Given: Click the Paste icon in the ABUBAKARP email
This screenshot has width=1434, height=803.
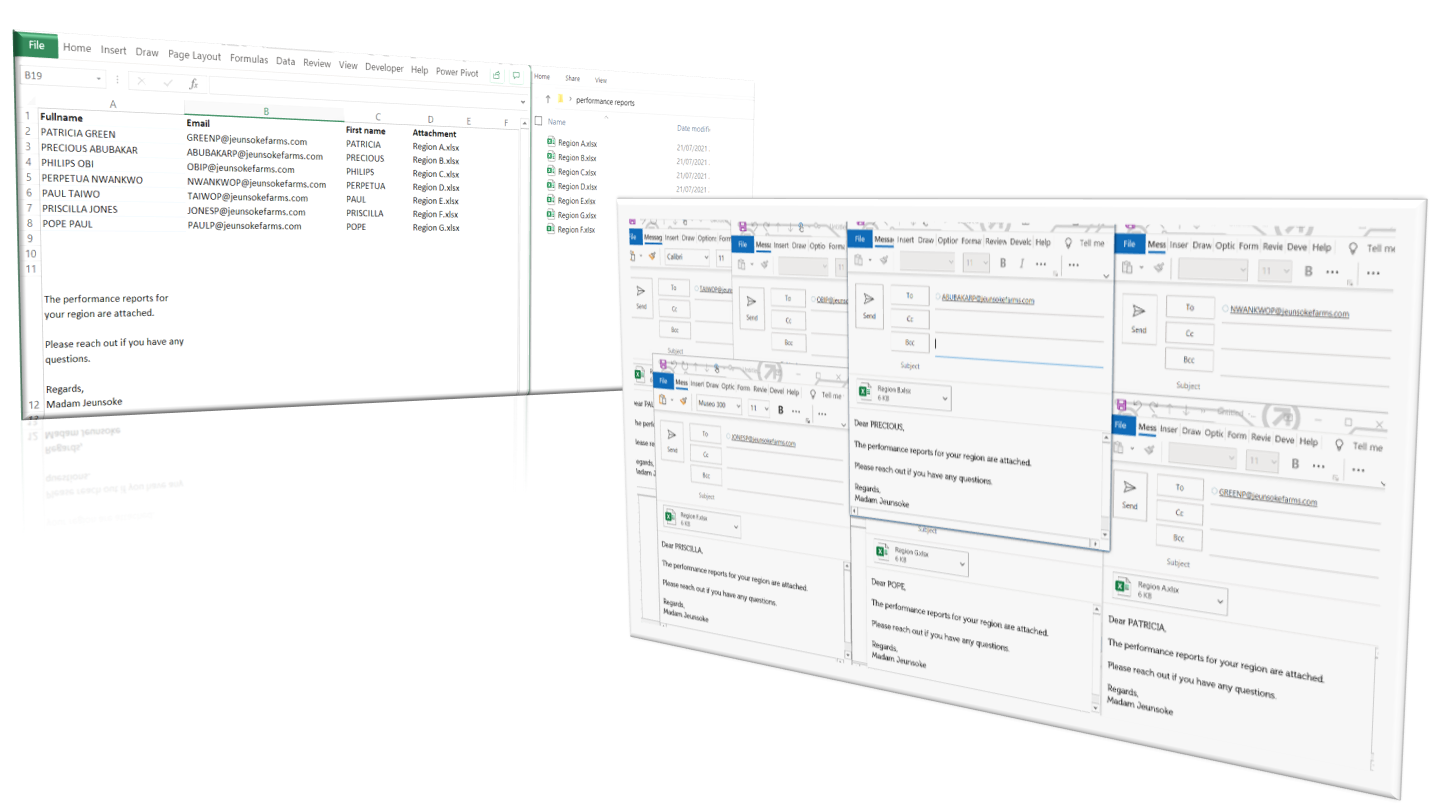Looking at the screenshot, I should click(x=858, y=262).
